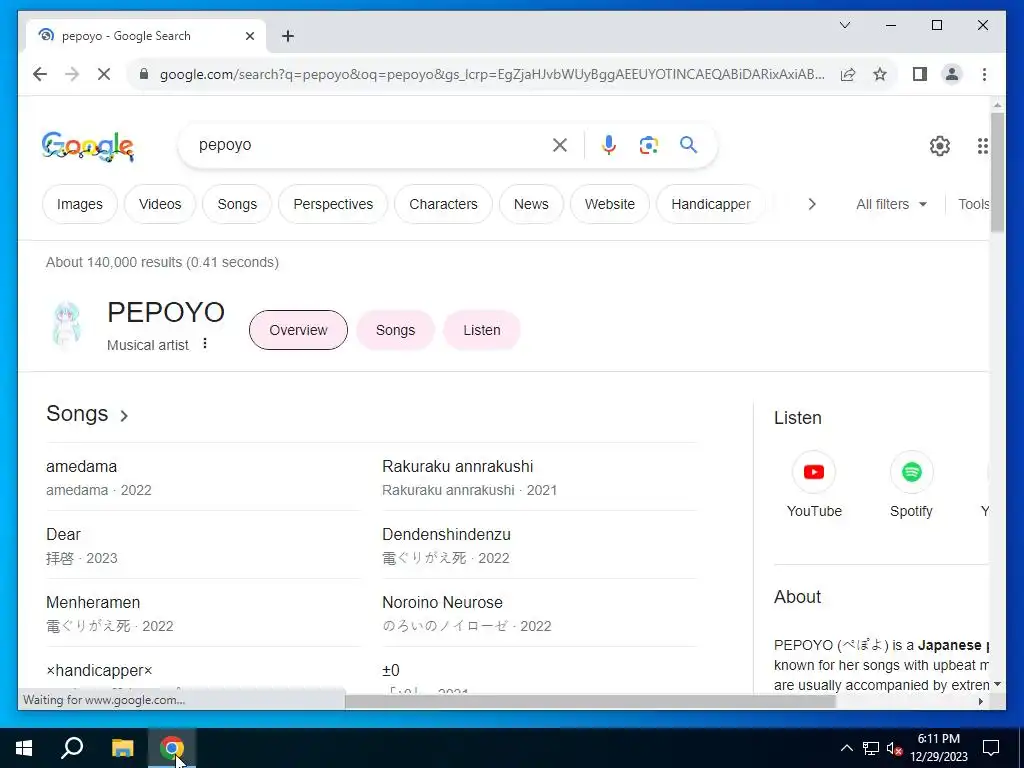This screenshot has width=1024, height=768.
Task: Open the song Menheramen
Action: tap(93, 603)
